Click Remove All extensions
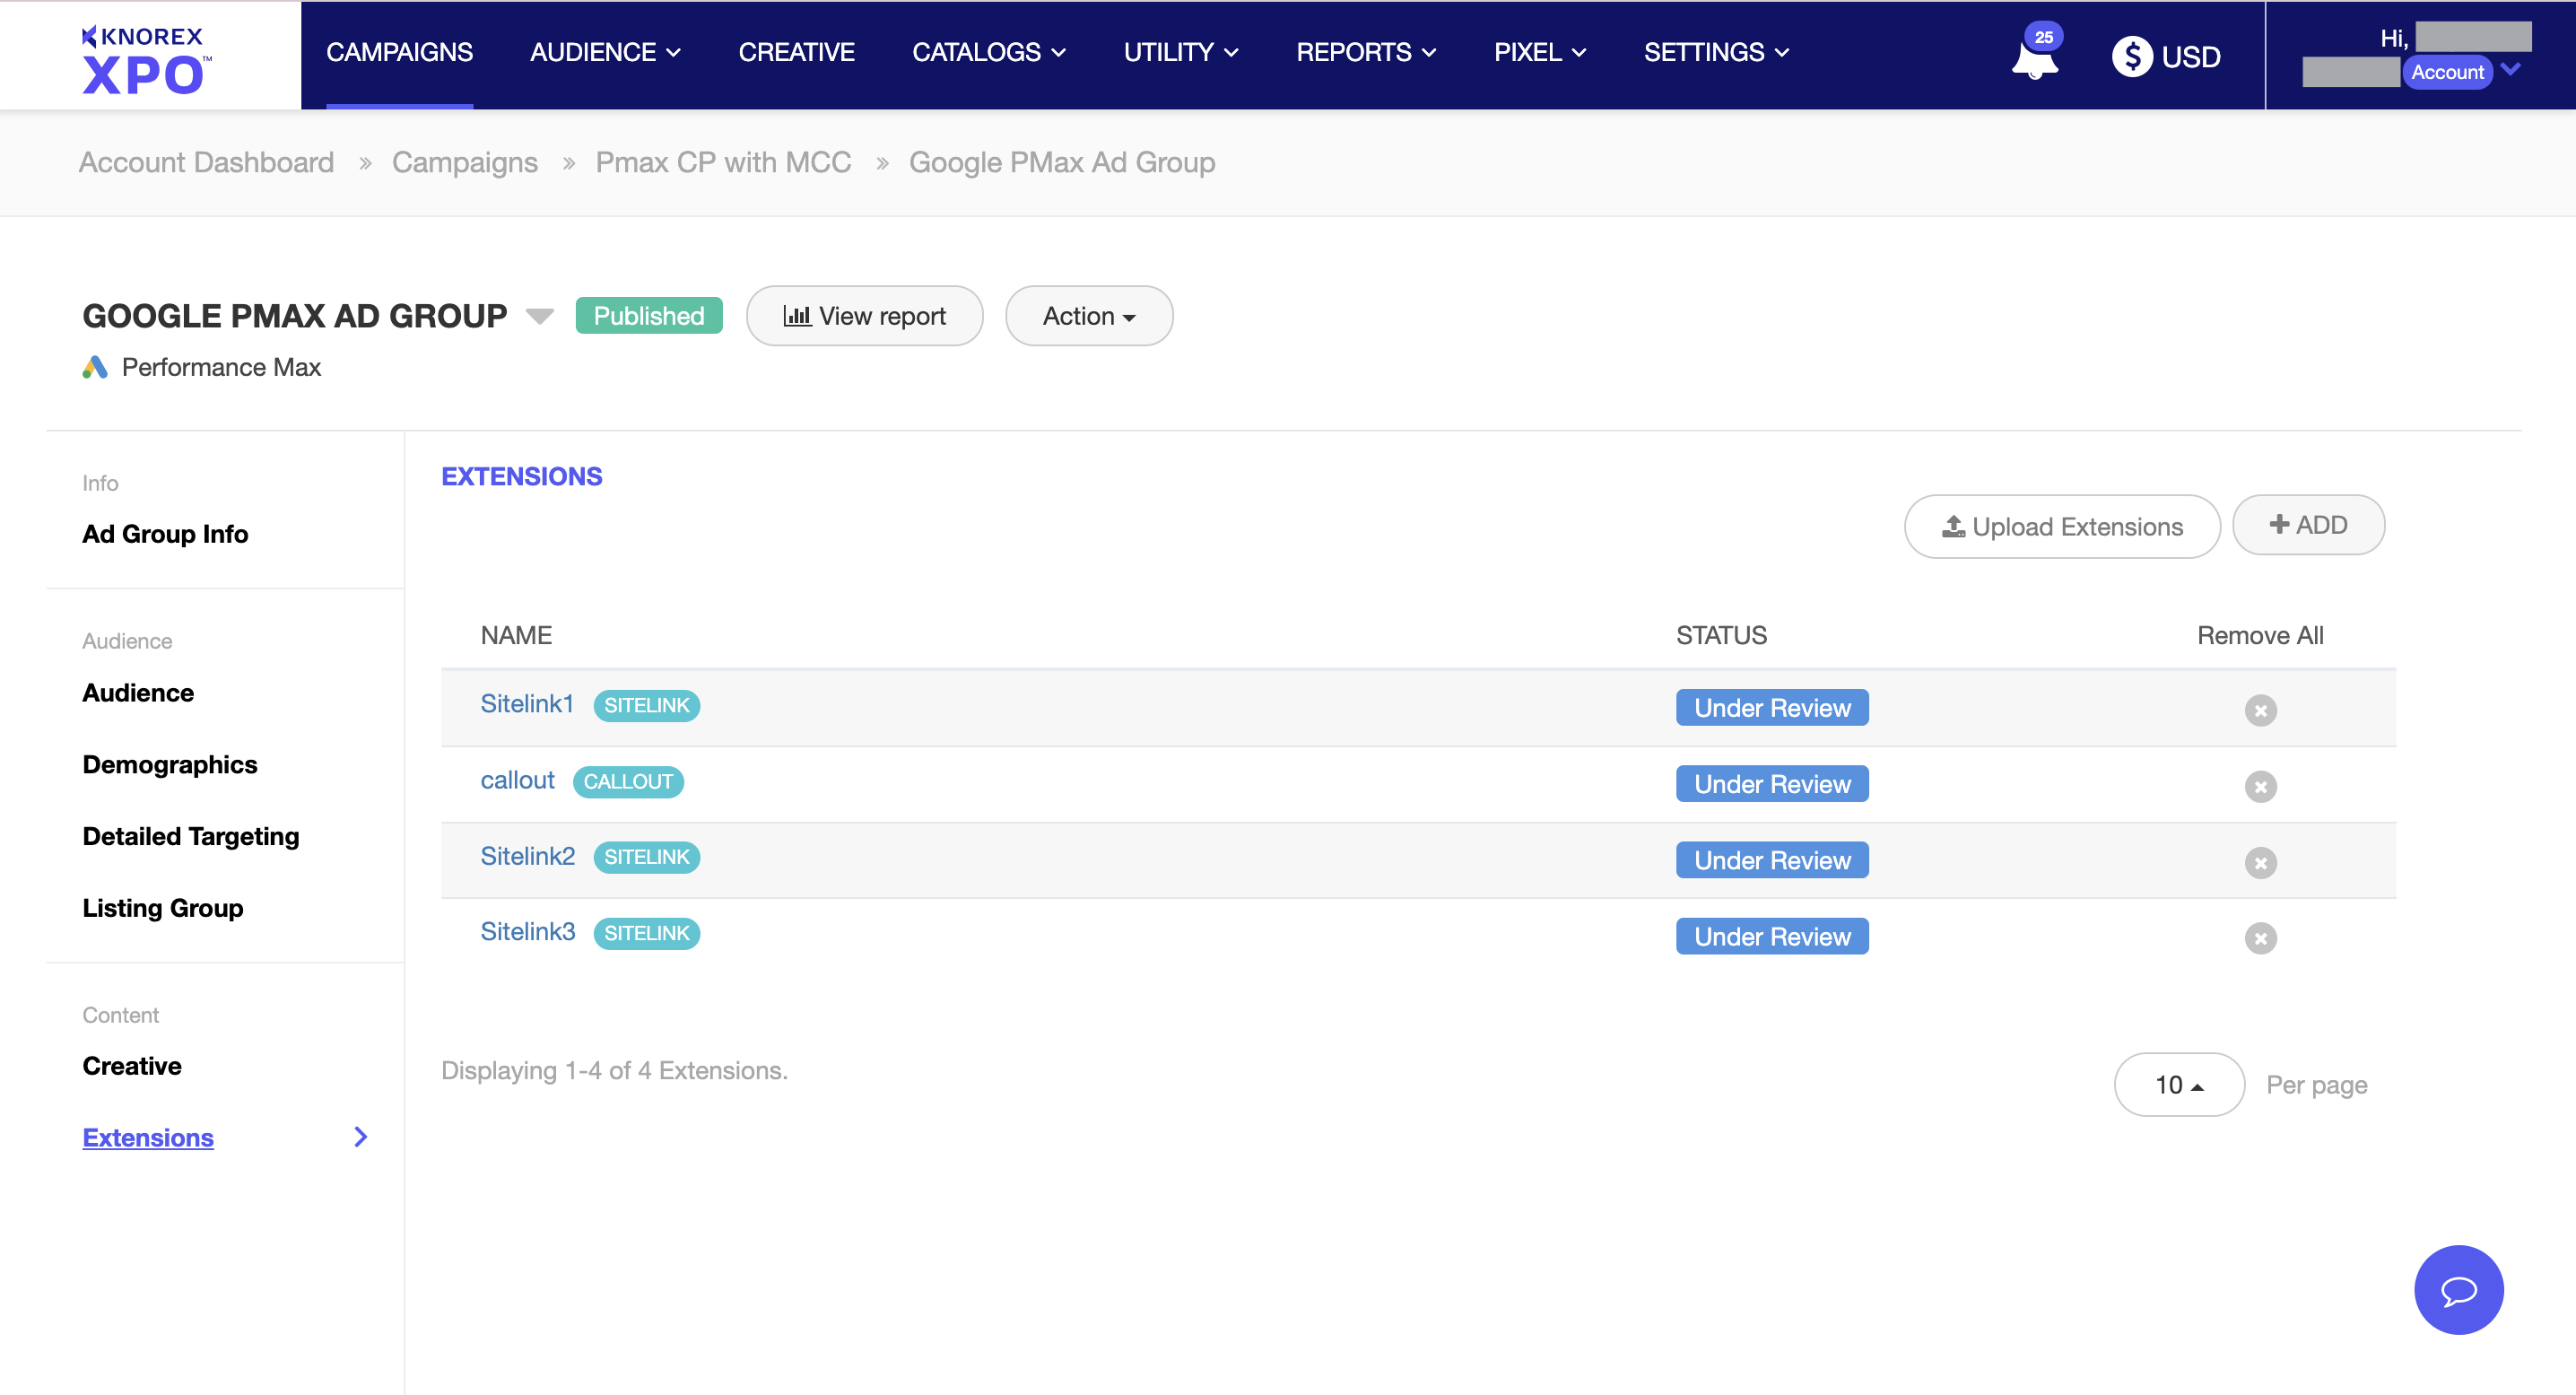This screenshot has height=1395, width=2576. point(2259,635)
